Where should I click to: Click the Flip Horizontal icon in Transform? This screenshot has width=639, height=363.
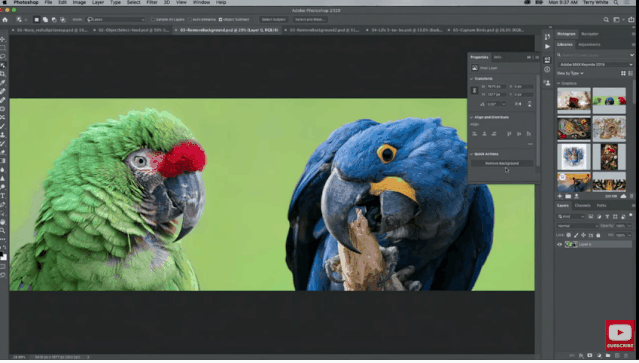[x=518, y=104]
